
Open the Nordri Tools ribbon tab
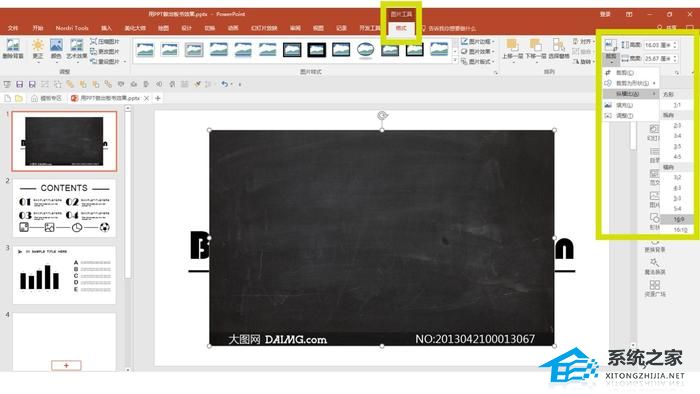click(x=72, y=28)
